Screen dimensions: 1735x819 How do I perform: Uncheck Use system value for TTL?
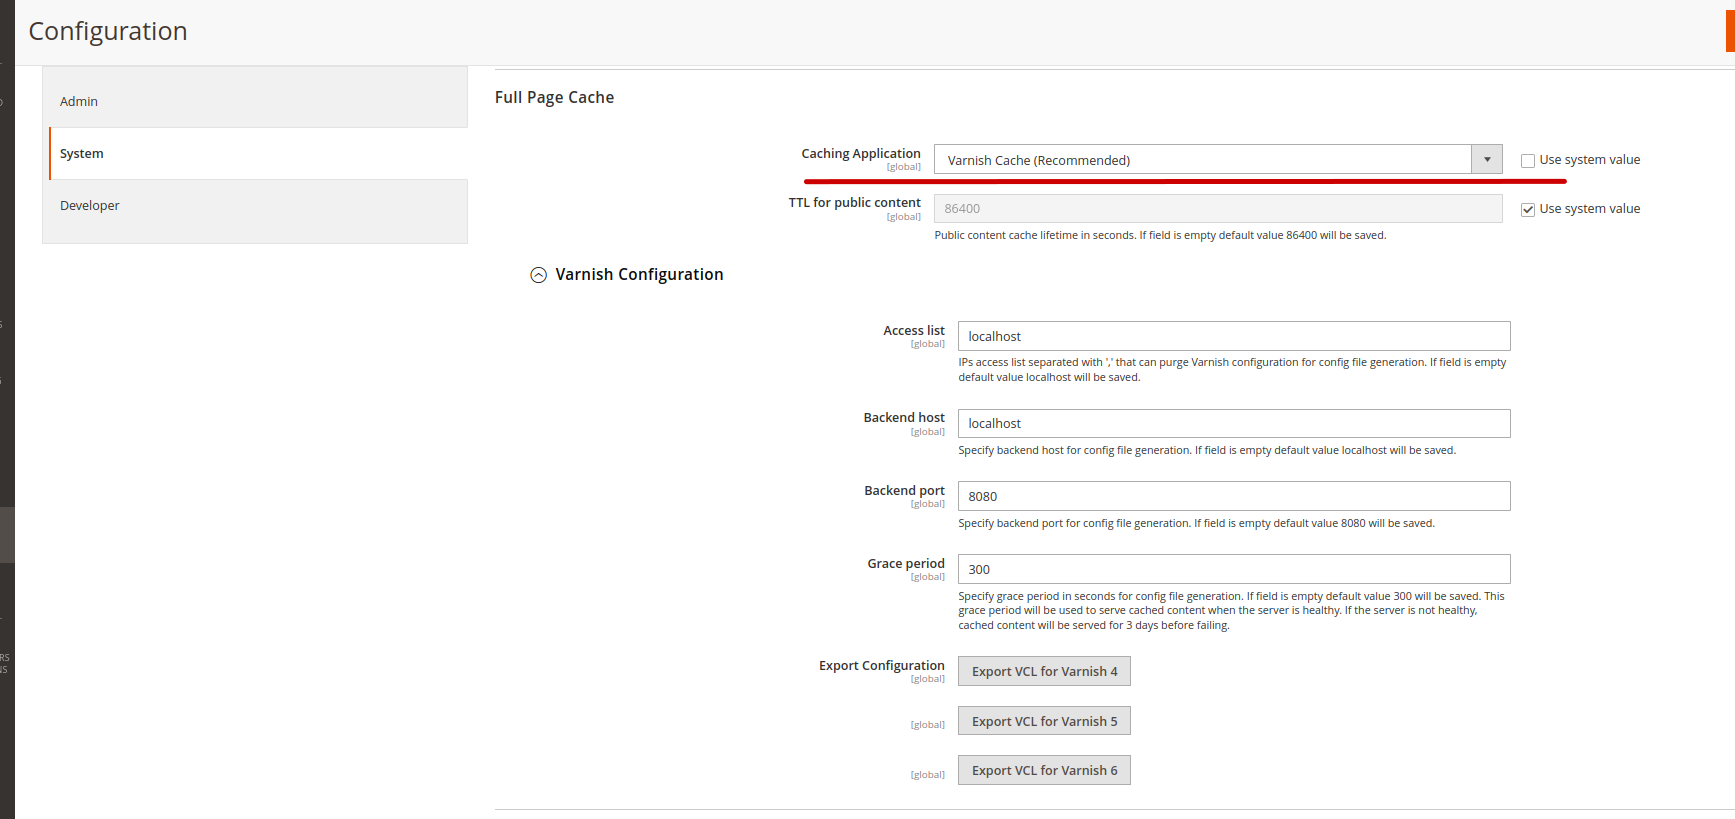[1527, 210]
